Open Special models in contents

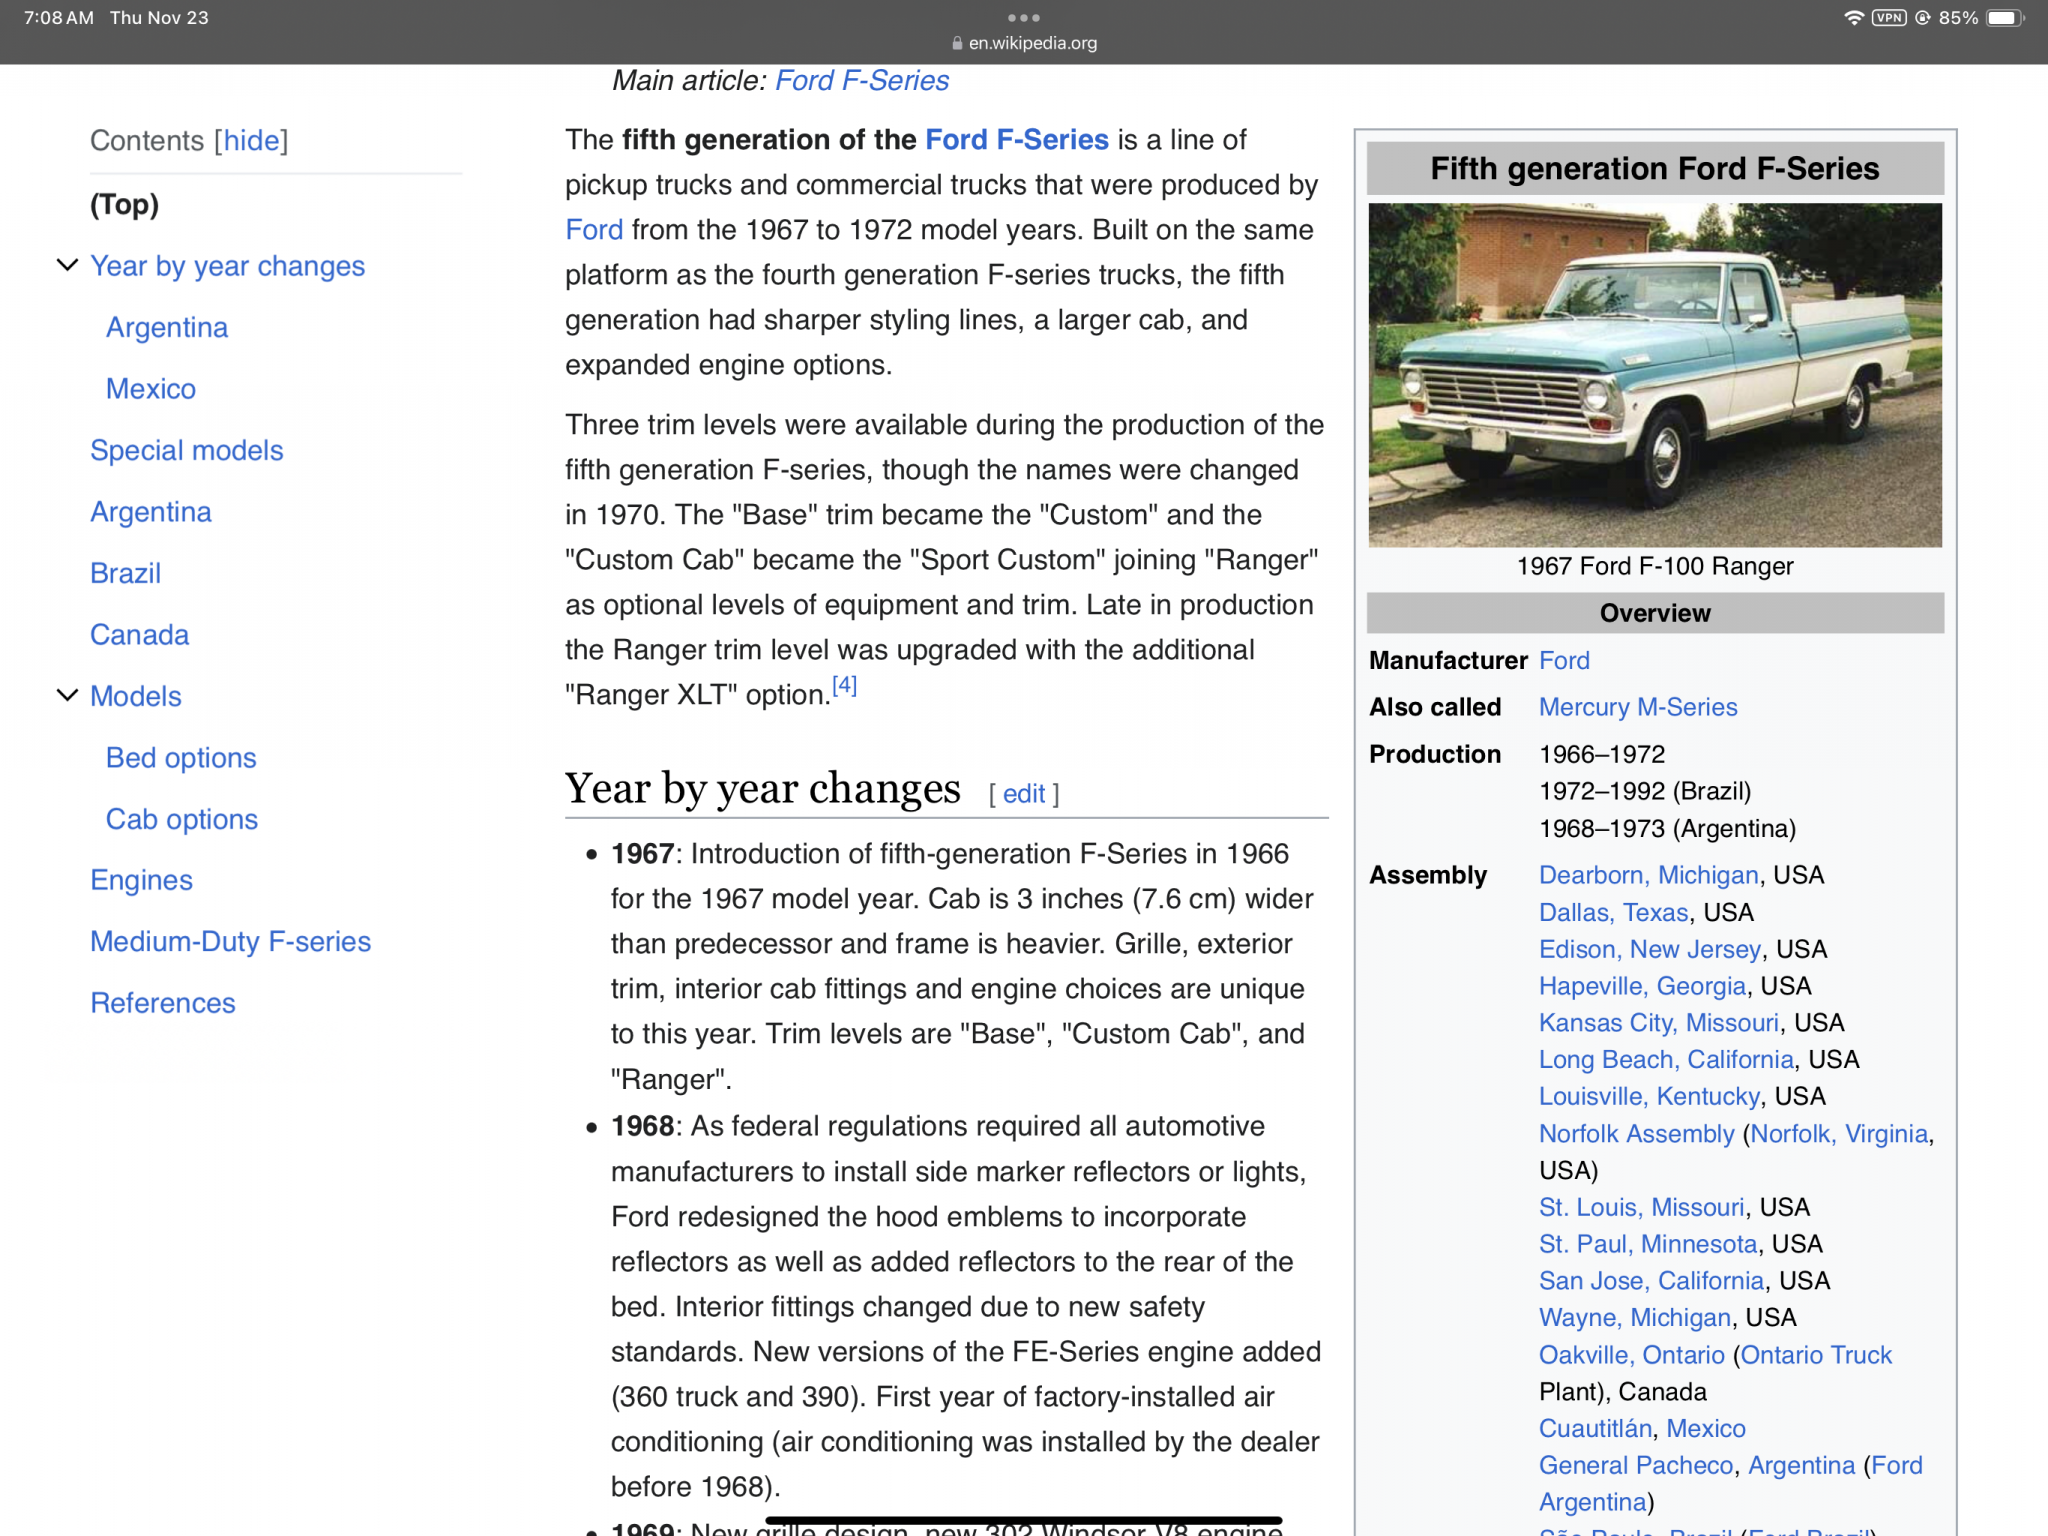click(x=186, y=450)
